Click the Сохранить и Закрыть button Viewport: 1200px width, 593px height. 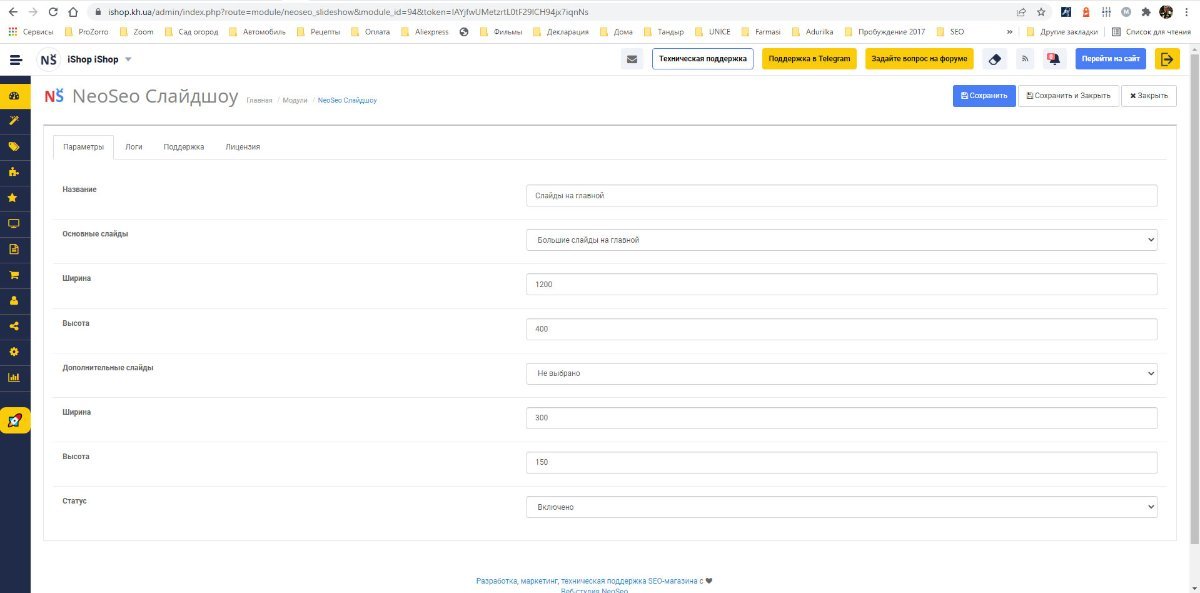1068,95
